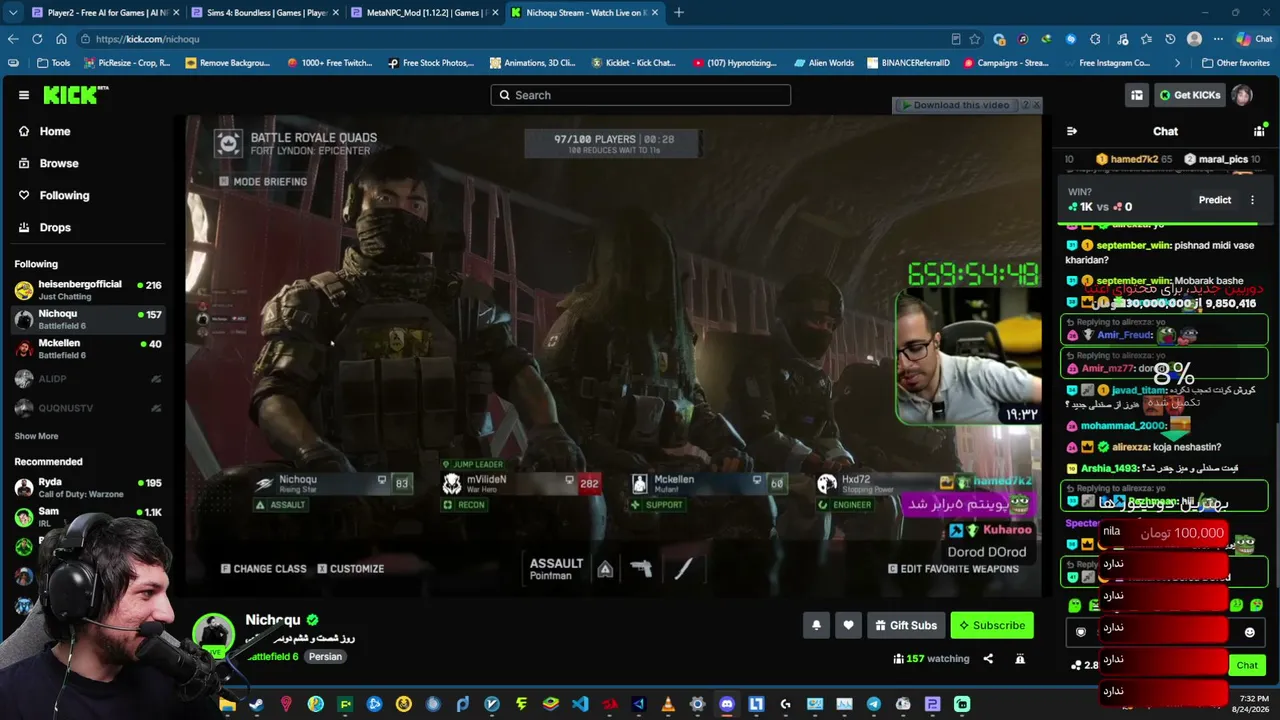Open the Kicklet - Kick Chat bookmark
The image size is (1280, 720).
coord(633,63)
